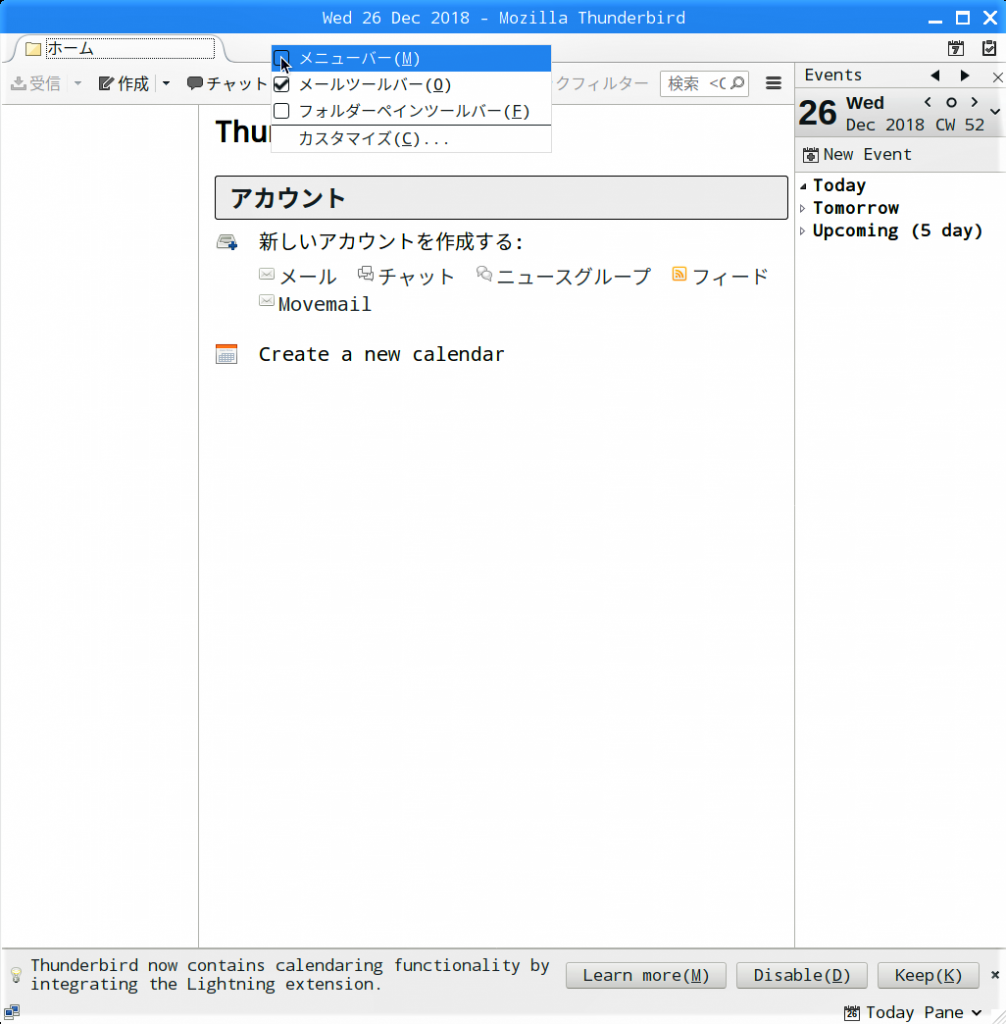
Task: Open the 作成 dropdown arrow
Action: [166, 84]
